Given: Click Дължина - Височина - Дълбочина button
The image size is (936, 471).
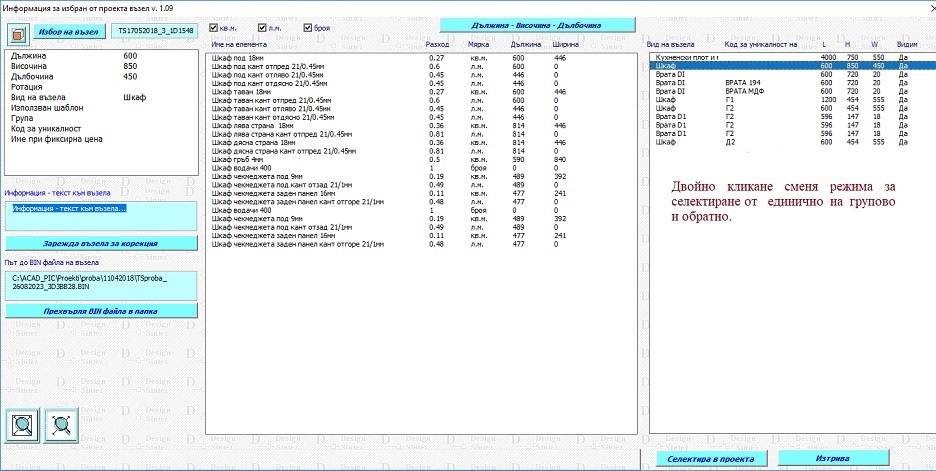Looking at the screenshot, I should pyautogui.click(x=537, y=25).
